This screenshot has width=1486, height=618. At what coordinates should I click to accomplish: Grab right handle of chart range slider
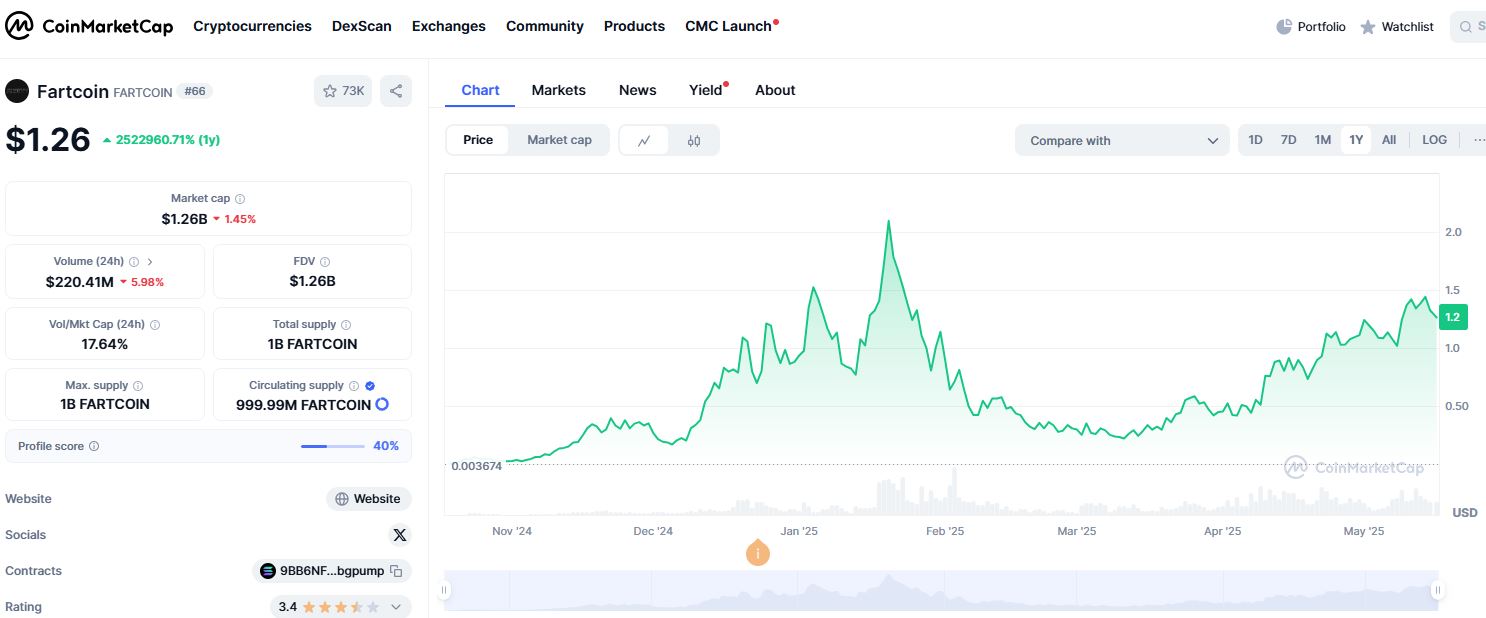(x=1437, y=590)
